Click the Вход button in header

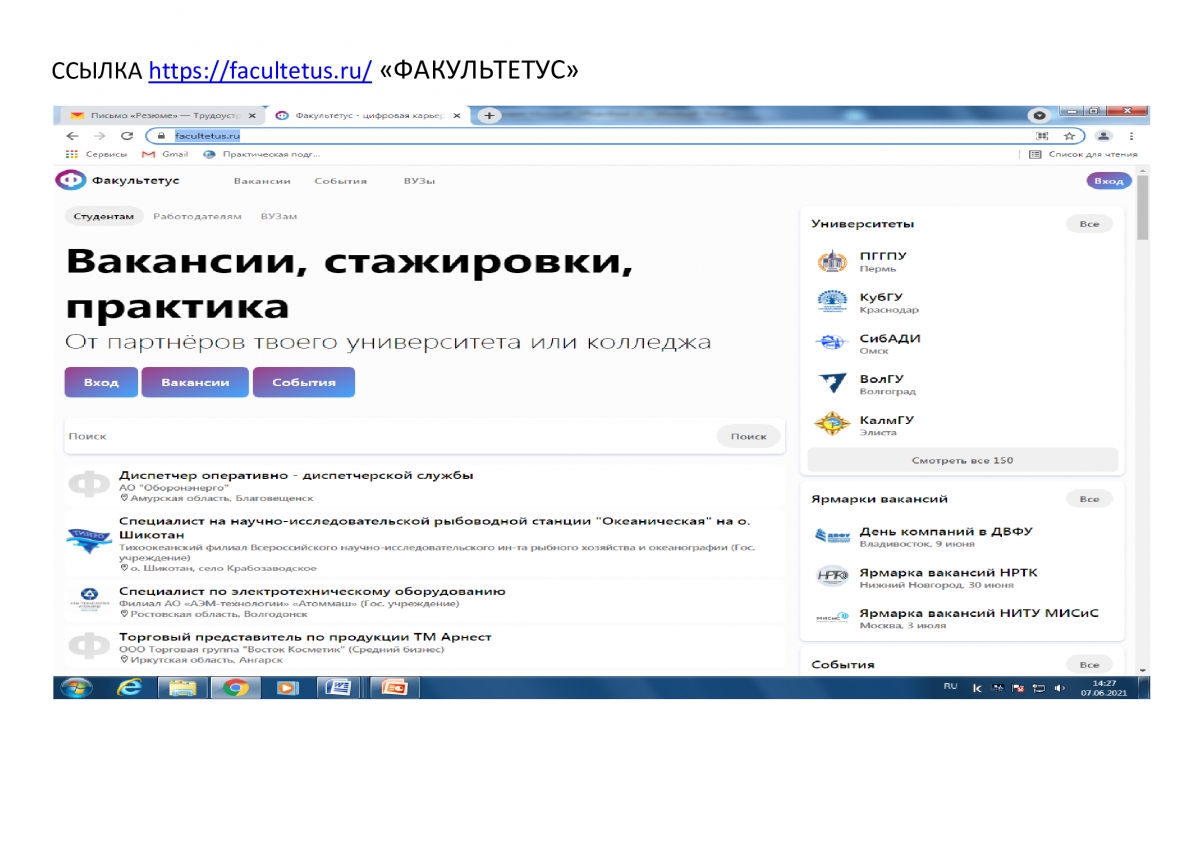1108,181
